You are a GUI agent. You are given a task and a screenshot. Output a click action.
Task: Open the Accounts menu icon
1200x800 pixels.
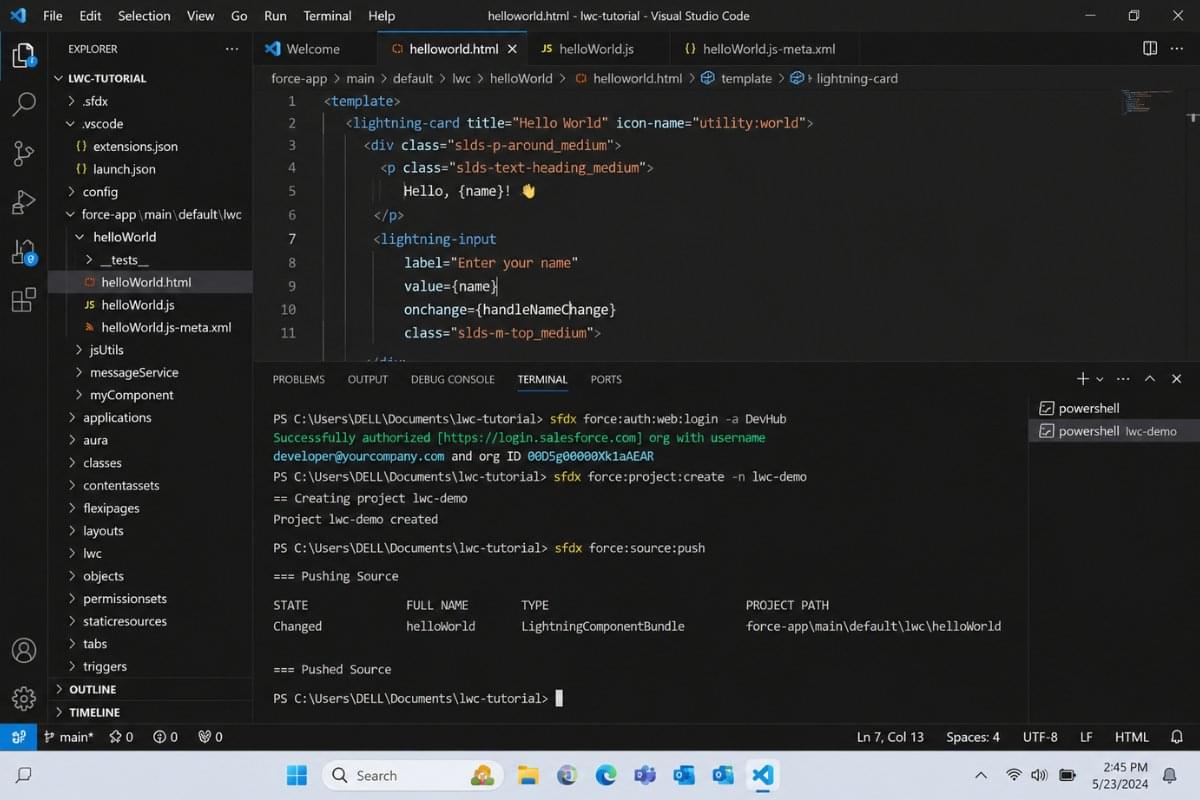[x=23, y=650]
